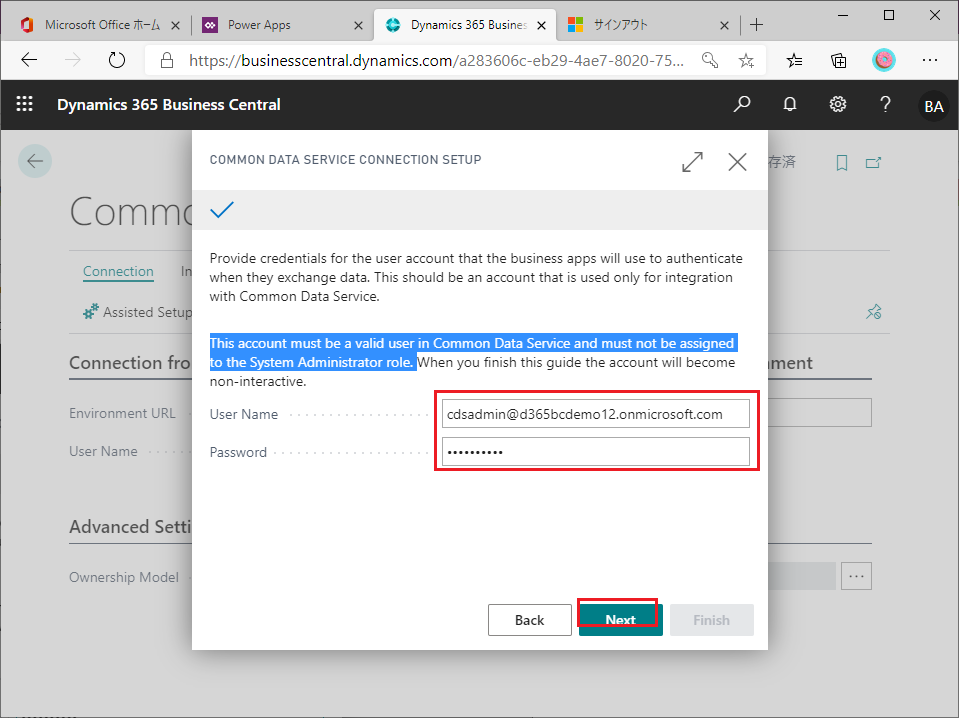
Task: Click the lock icon in address bar
Action: coord(166,60)
